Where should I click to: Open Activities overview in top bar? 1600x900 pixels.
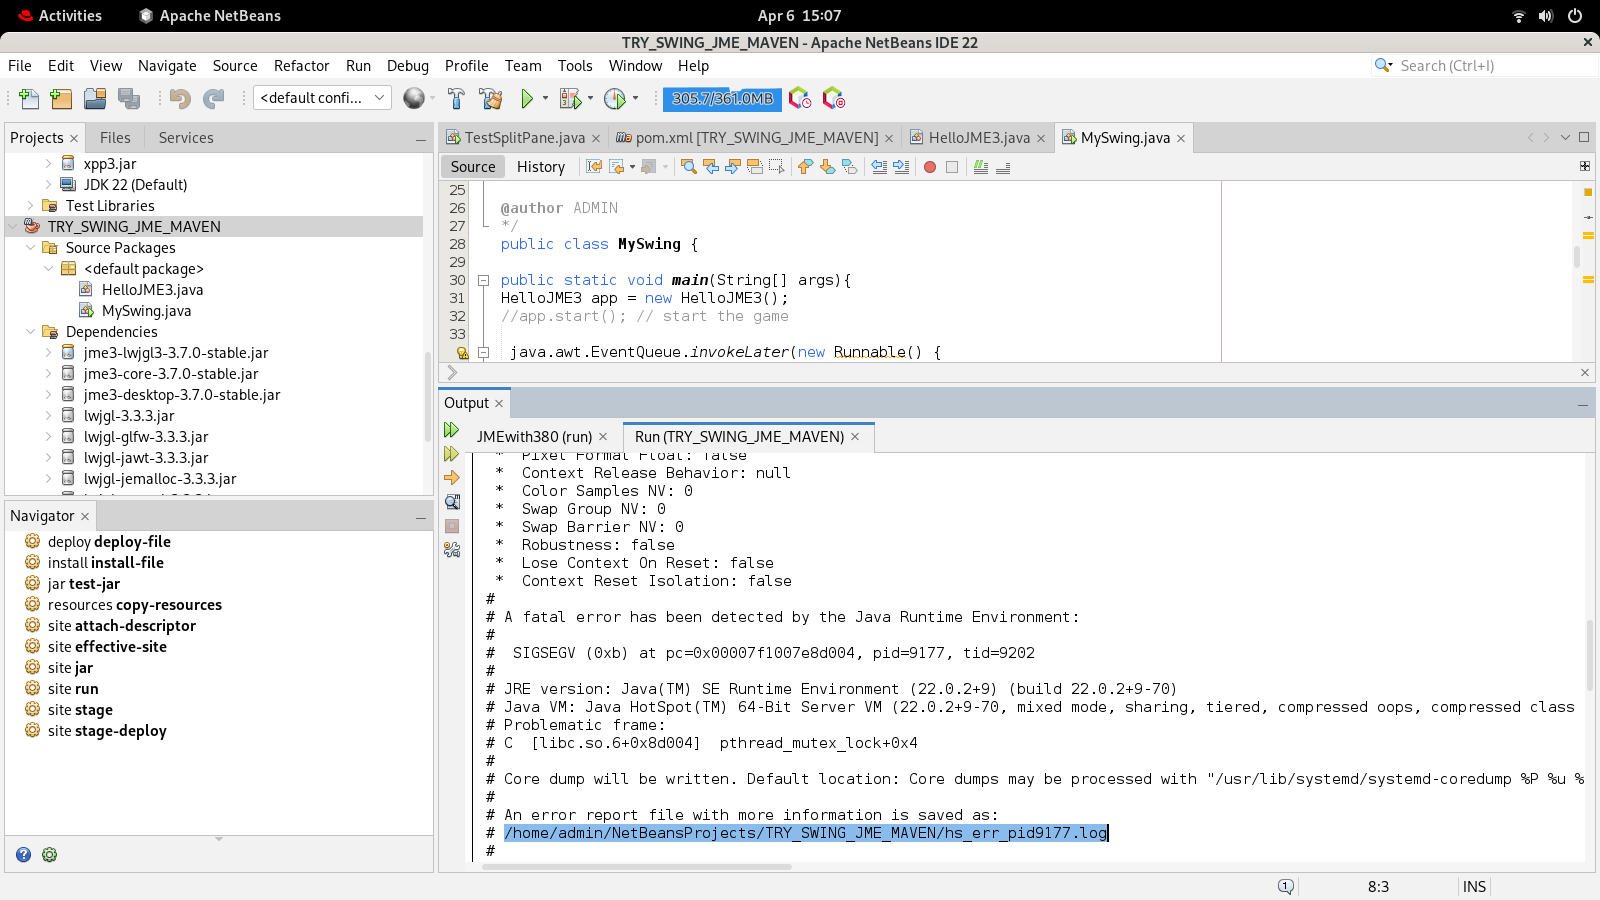(x=60, y=16)
